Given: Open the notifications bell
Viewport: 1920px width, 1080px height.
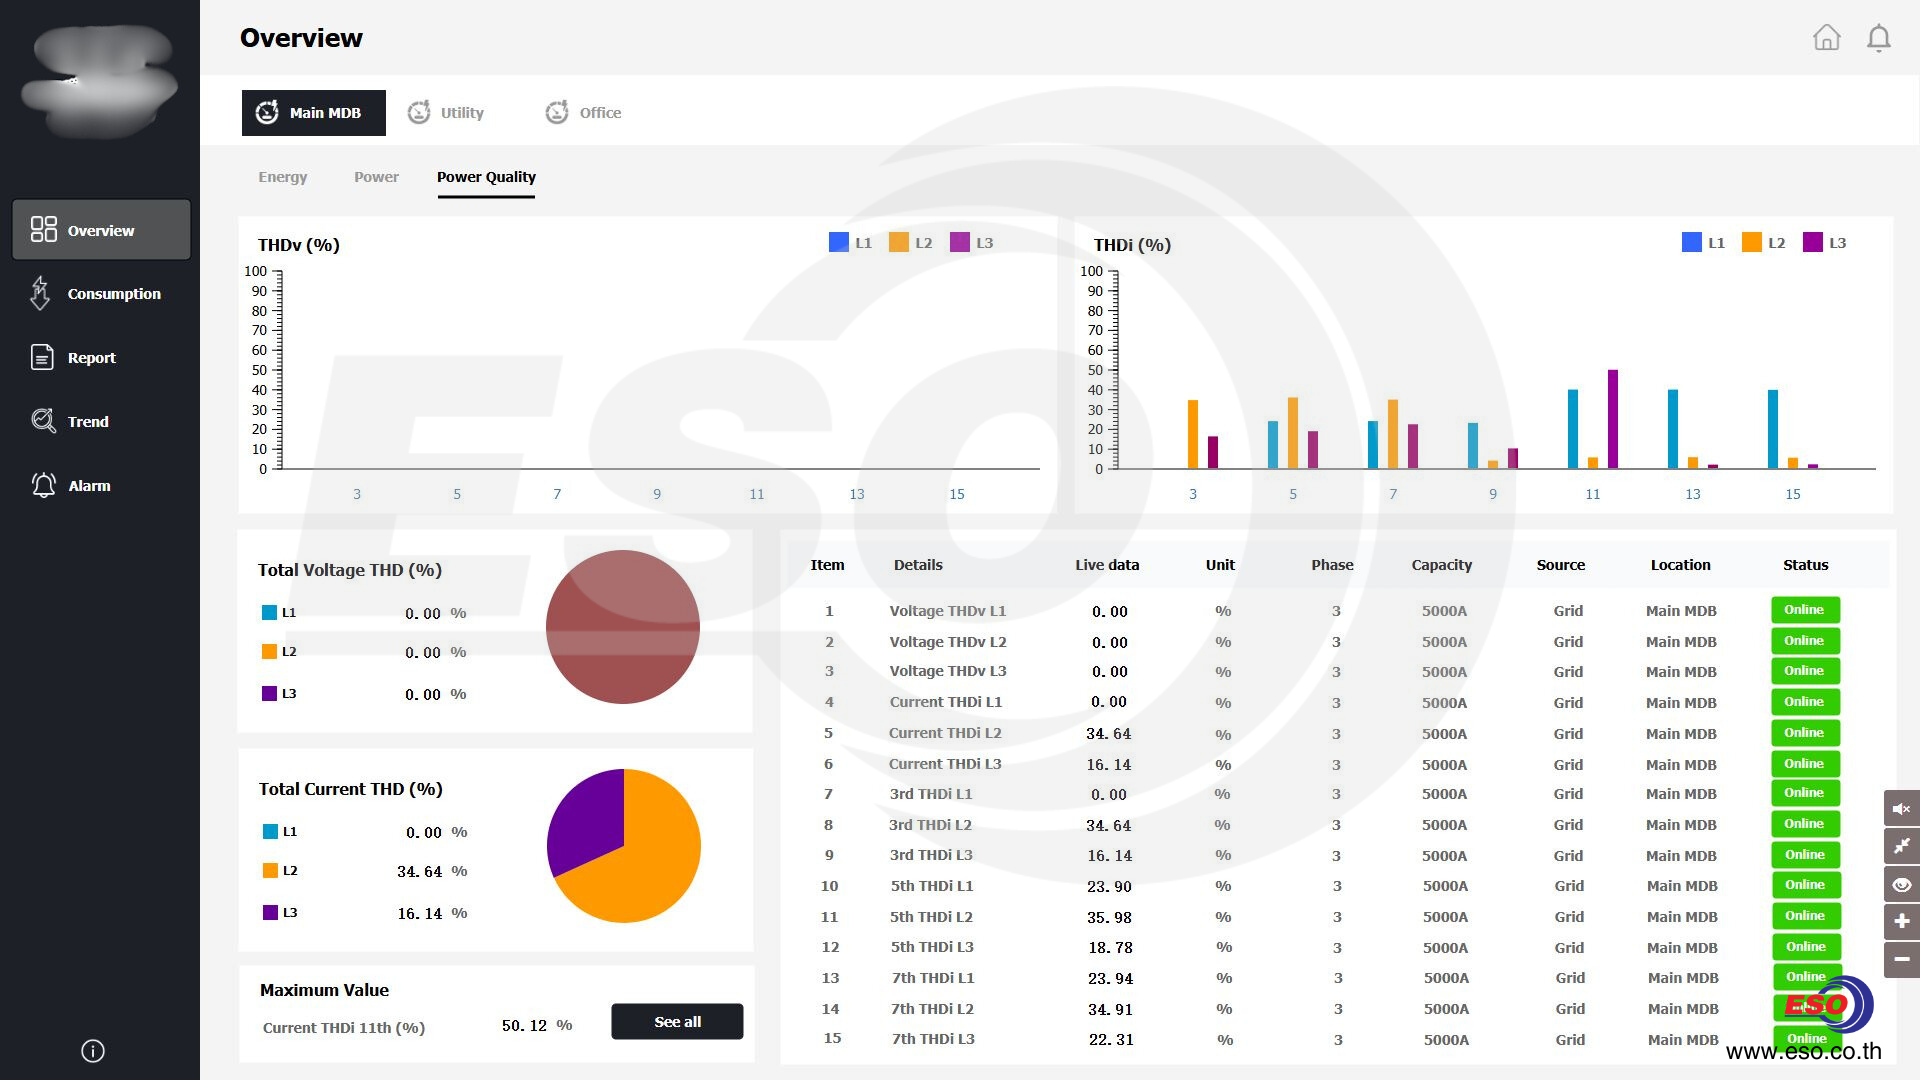Looking at the screenshot, I should pyautogui.click(x=1878, y=38).
